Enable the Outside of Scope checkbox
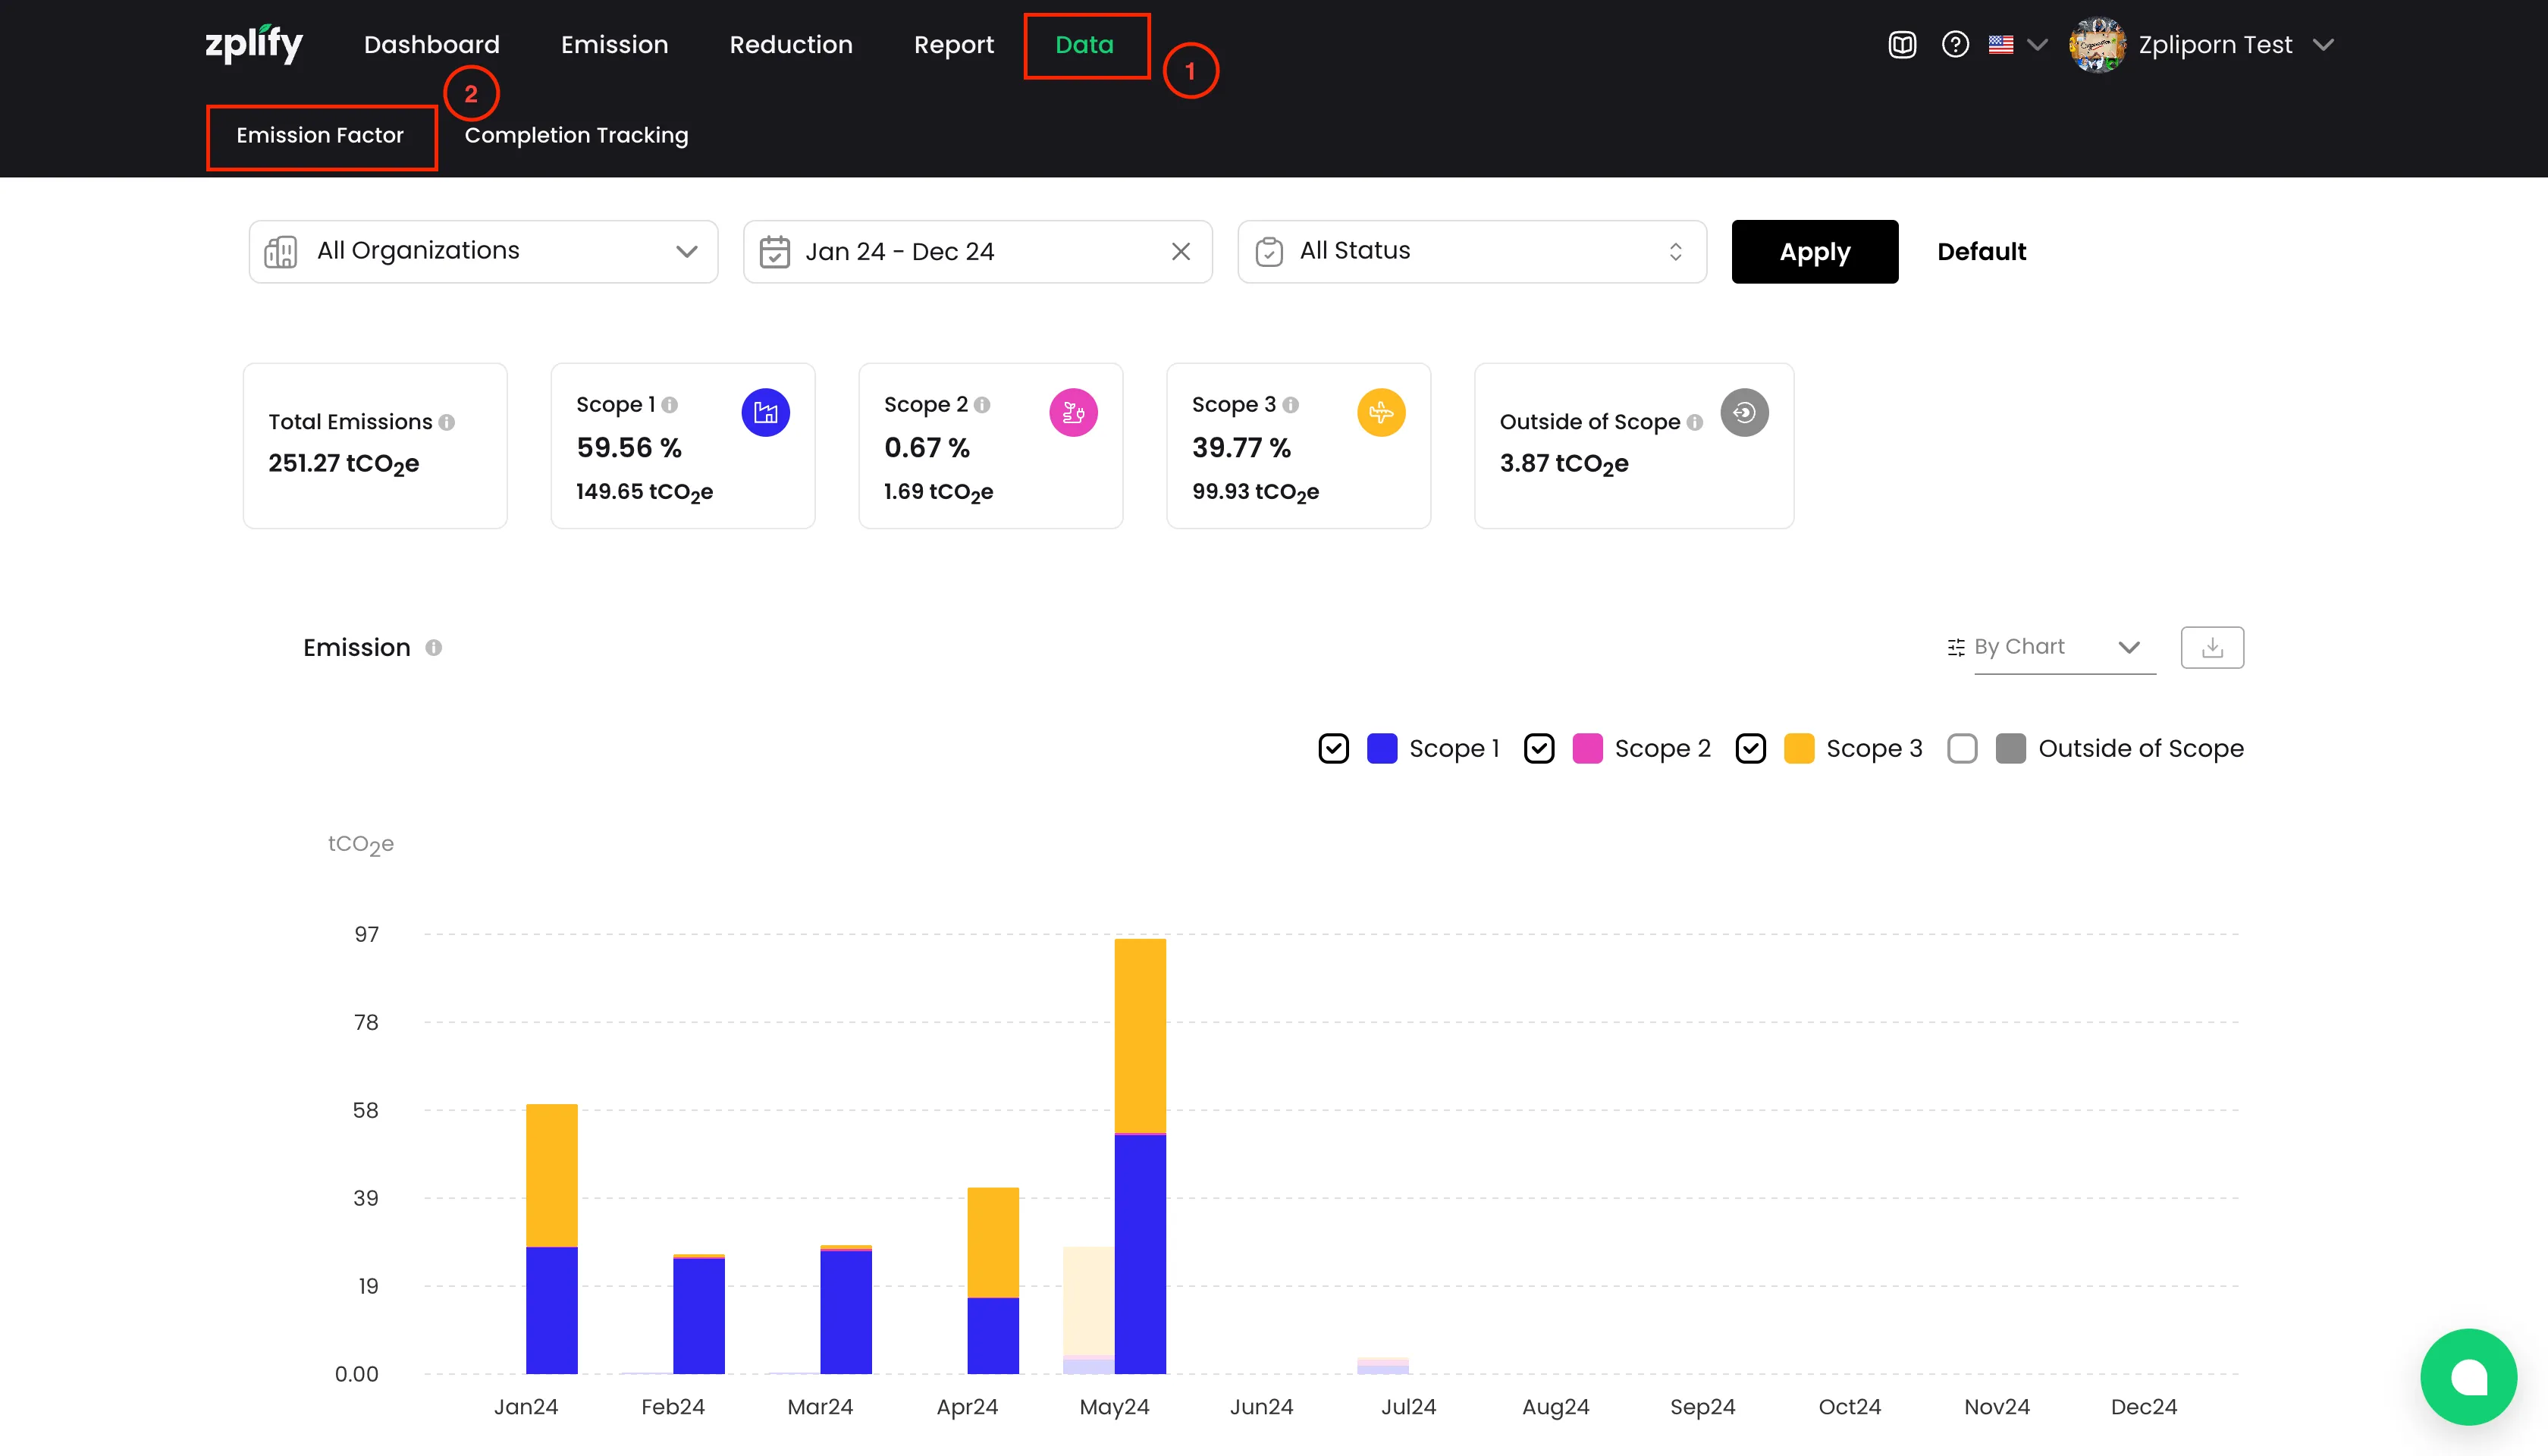2548x1456 pixels. tap(1962, 748)
